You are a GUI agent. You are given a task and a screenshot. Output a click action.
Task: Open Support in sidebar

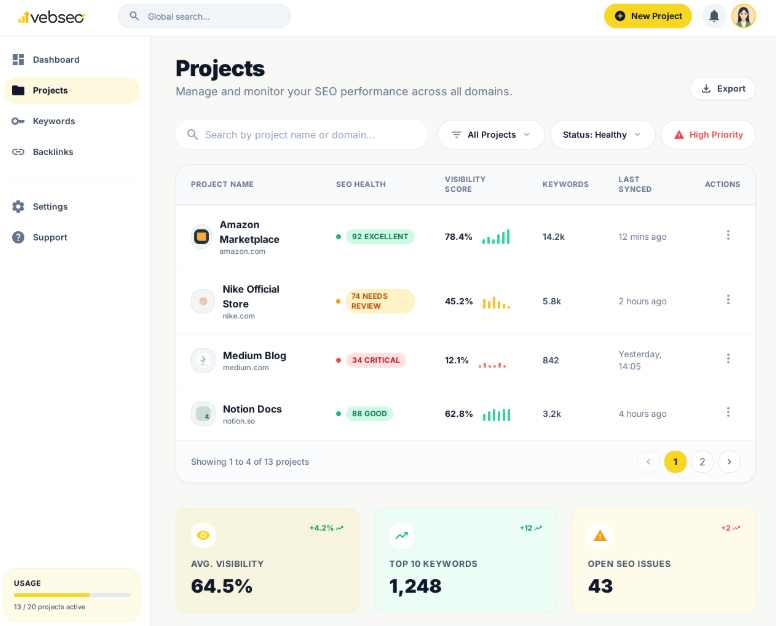72,238
